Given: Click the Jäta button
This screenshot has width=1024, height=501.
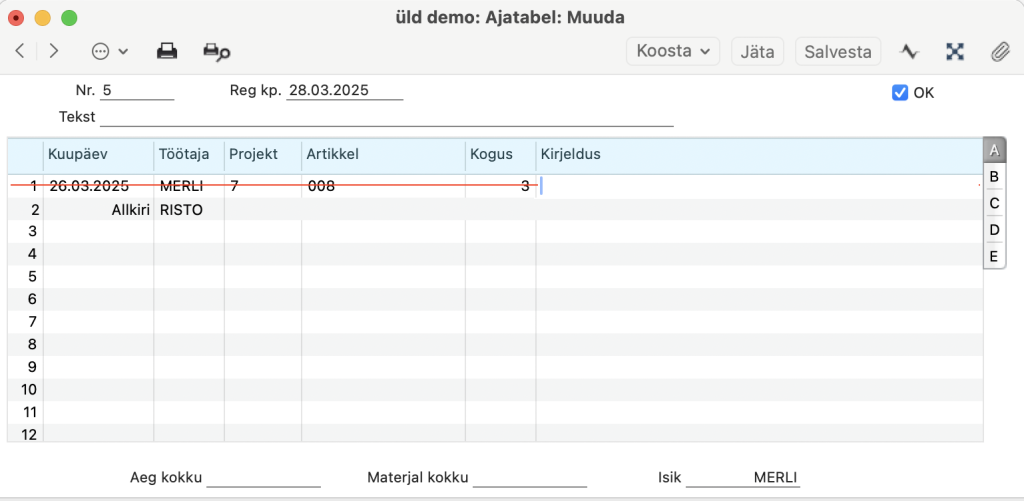Looking at the screenshot, I should 757,51.
